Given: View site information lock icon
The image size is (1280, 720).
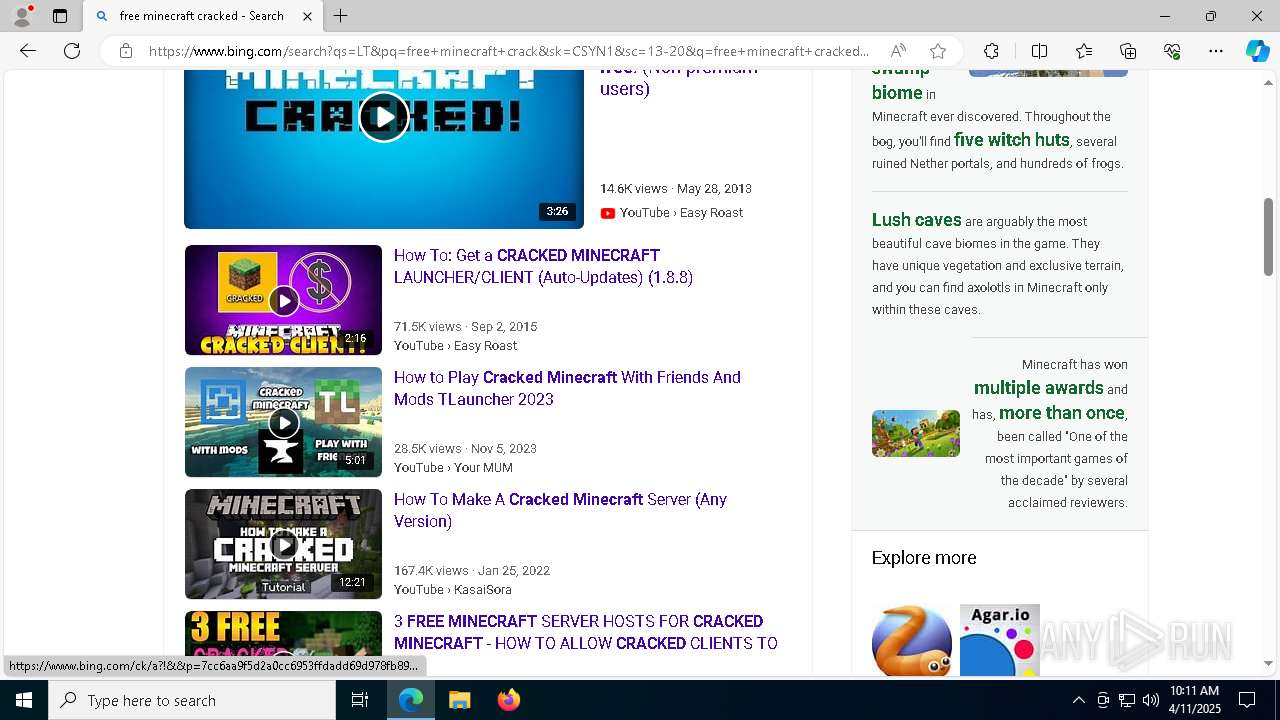Looking at the screenshot, I should 125,51.
